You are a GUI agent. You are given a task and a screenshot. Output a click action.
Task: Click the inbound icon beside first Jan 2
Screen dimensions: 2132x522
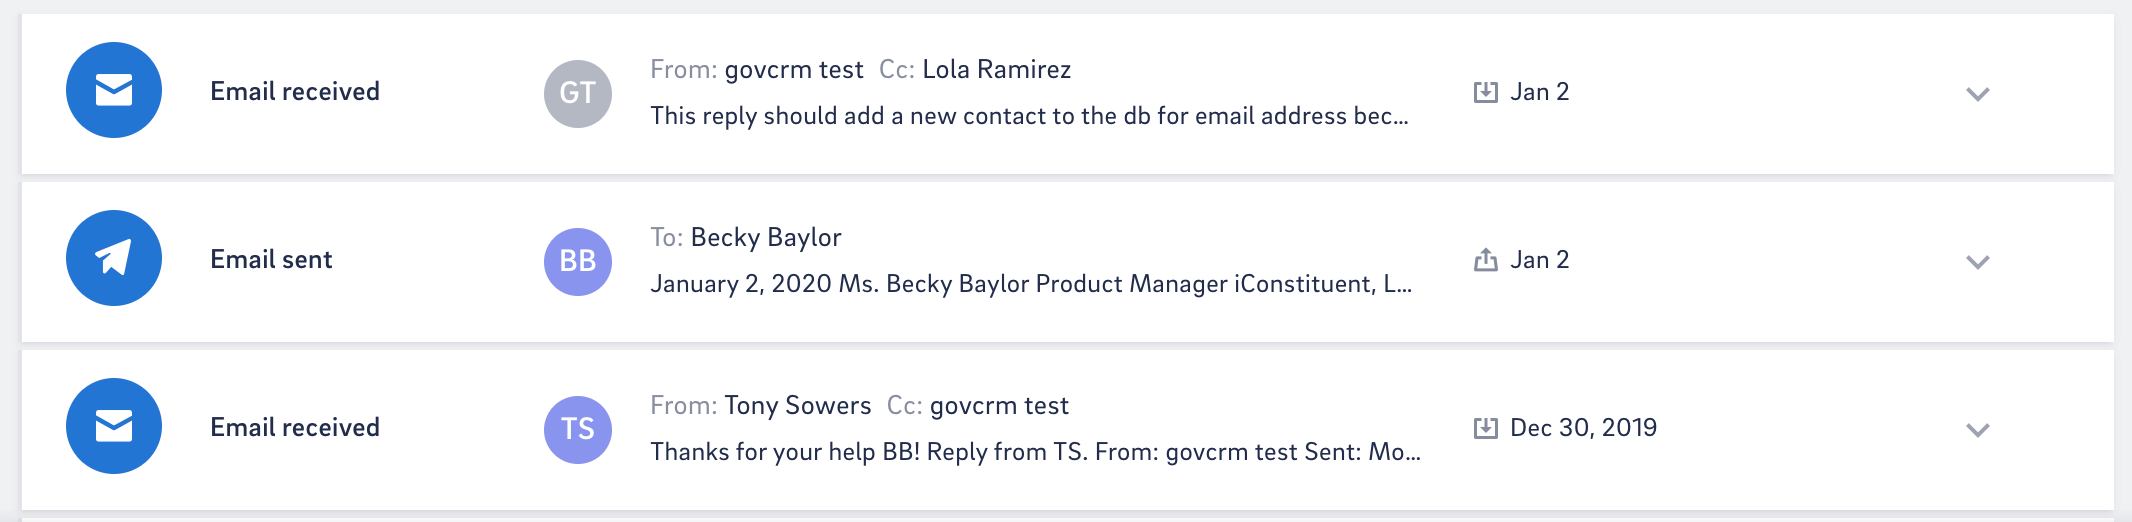click(1486, 92)
